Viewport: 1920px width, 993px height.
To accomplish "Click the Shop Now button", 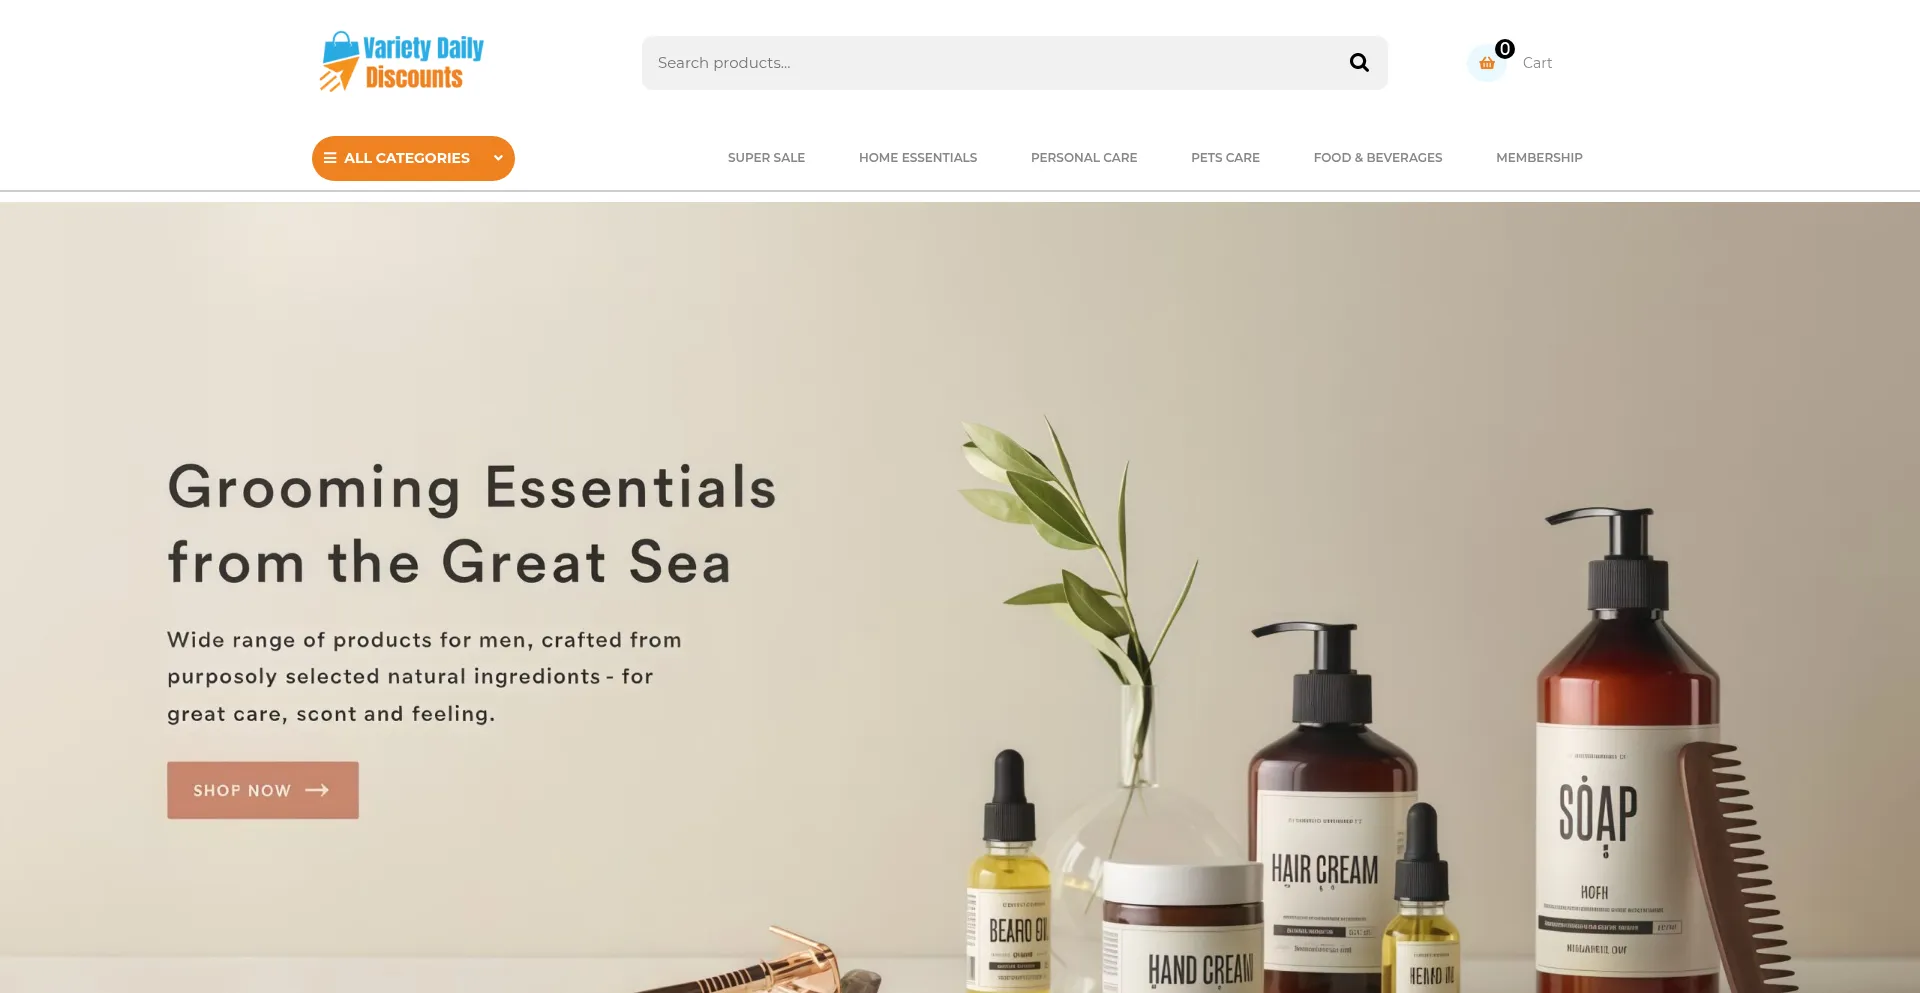I will click(263, 790).
